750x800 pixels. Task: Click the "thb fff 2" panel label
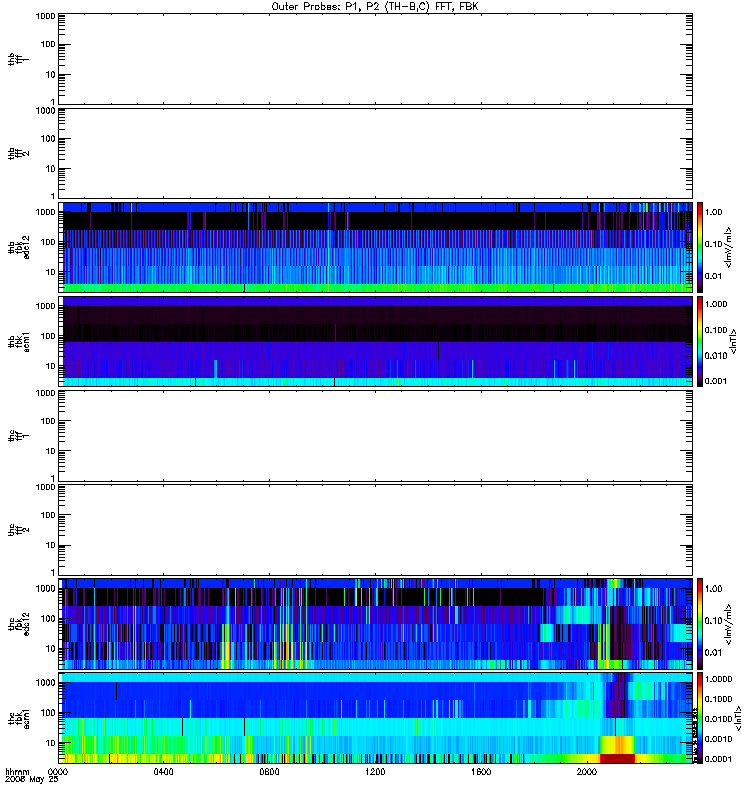pyautogui.click(x=18, y=154)
